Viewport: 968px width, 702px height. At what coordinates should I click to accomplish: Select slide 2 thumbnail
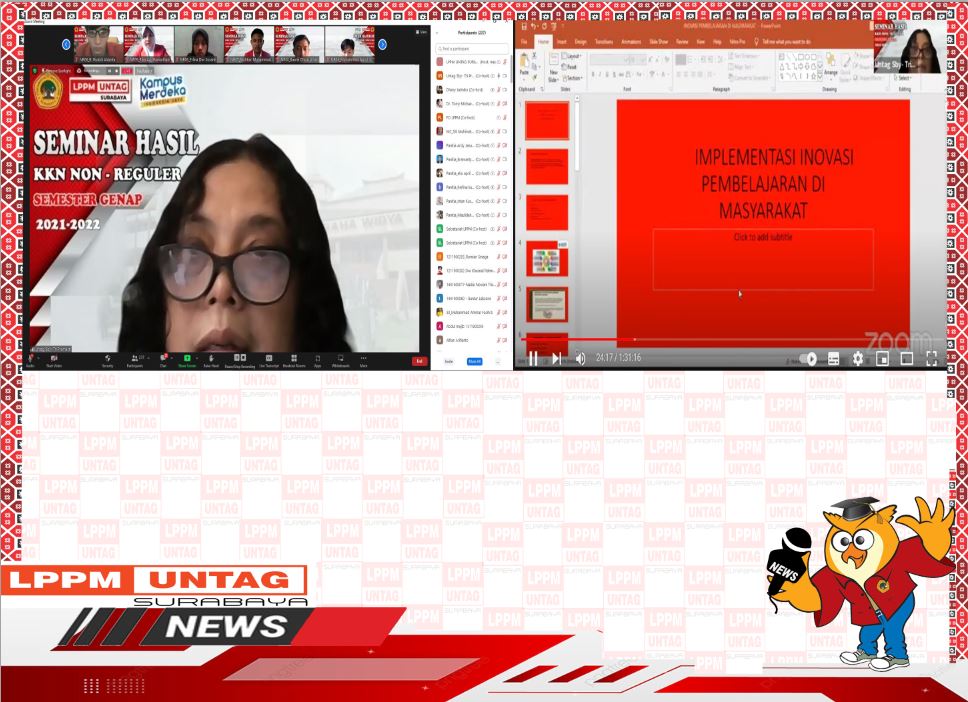point(547,166)
